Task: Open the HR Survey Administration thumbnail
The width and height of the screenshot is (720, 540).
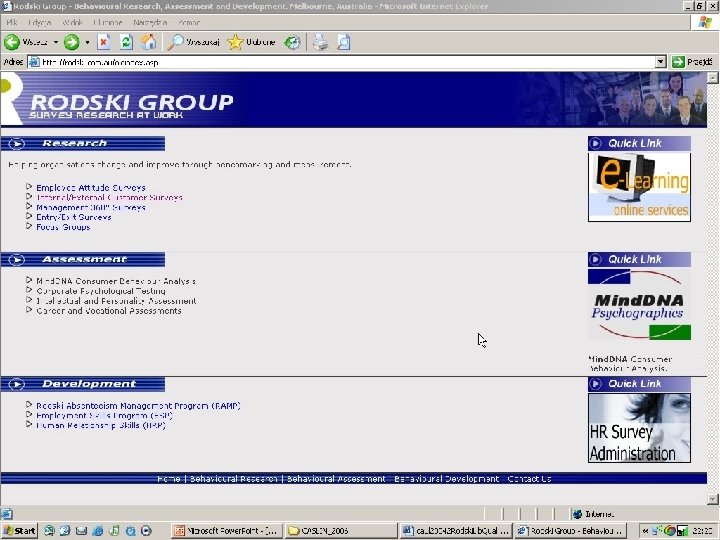Action: click(x=639, y=428)
